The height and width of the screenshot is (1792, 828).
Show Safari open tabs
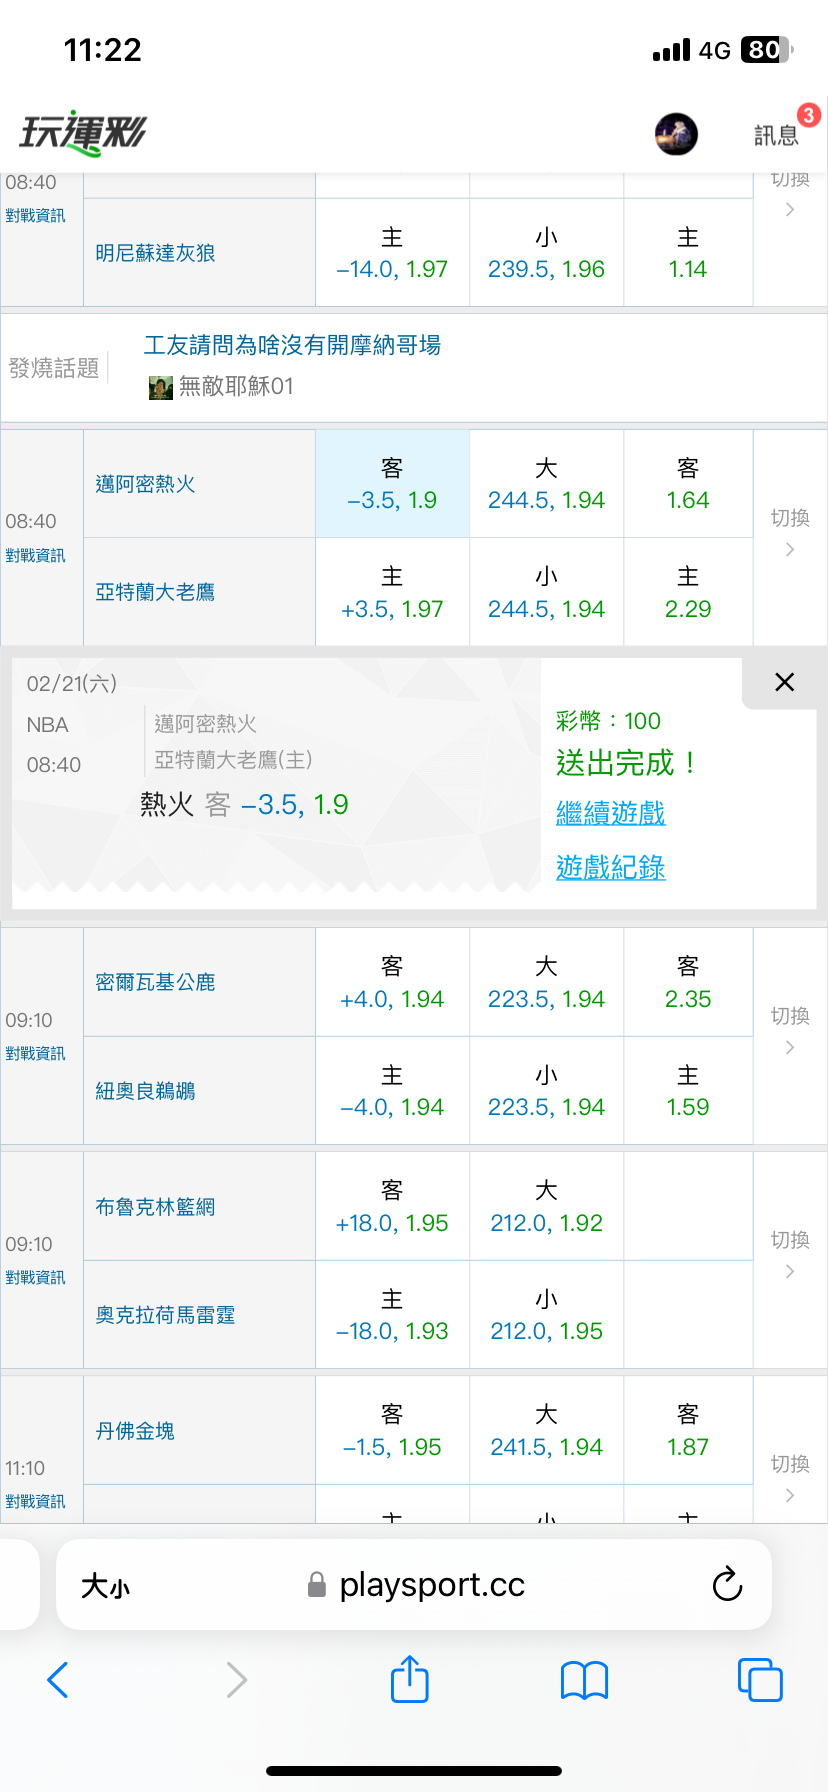760,1679
